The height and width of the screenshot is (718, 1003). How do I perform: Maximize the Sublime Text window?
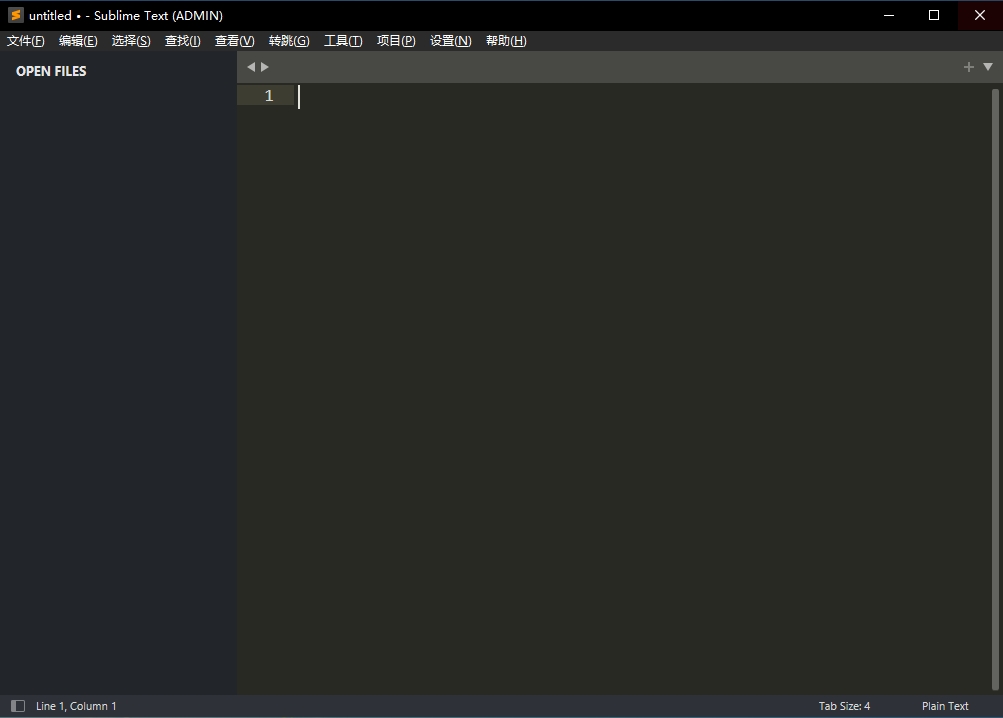934,15
